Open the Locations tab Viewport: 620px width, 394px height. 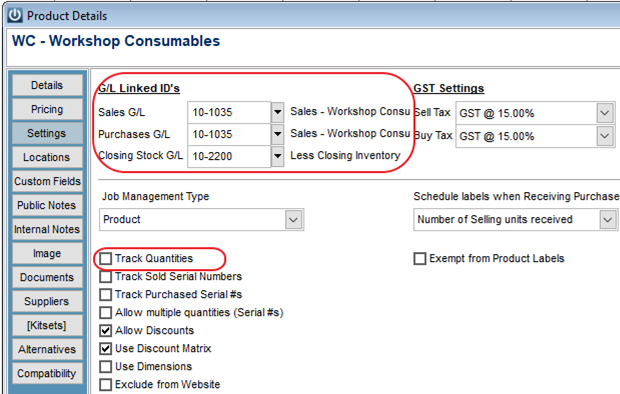47,157
